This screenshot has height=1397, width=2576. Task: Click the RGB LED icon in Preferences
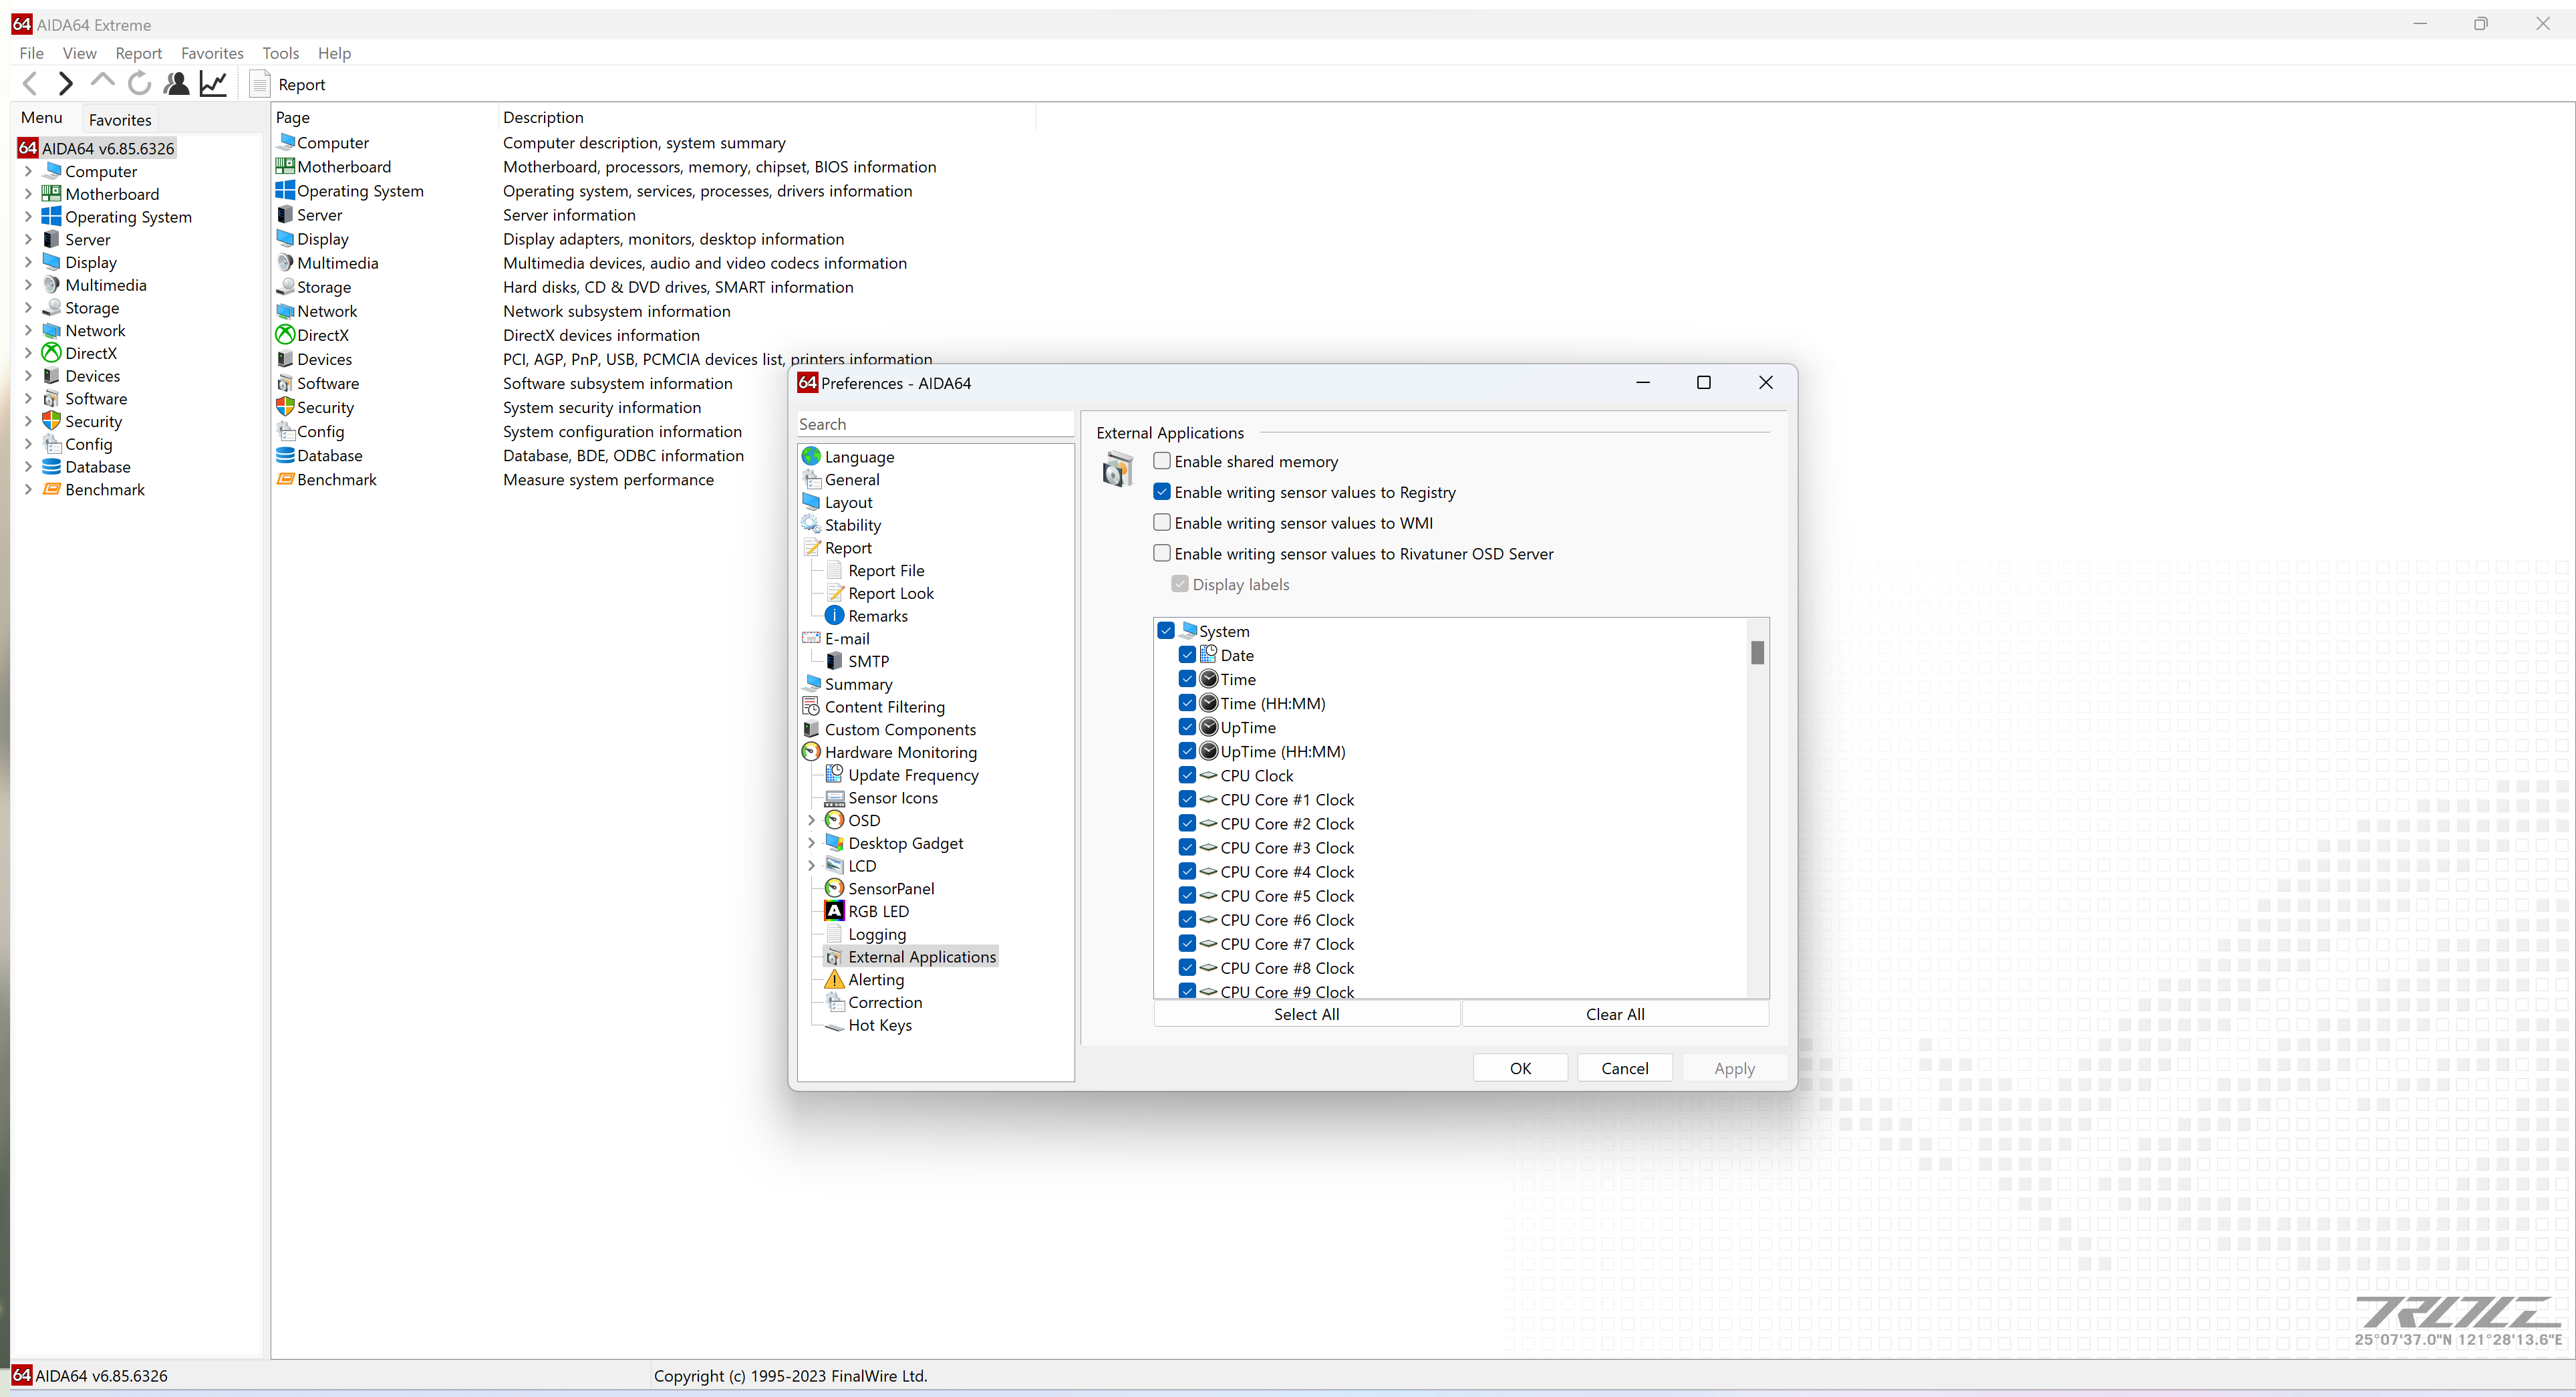pyautogui.click(x=834, y=910)
